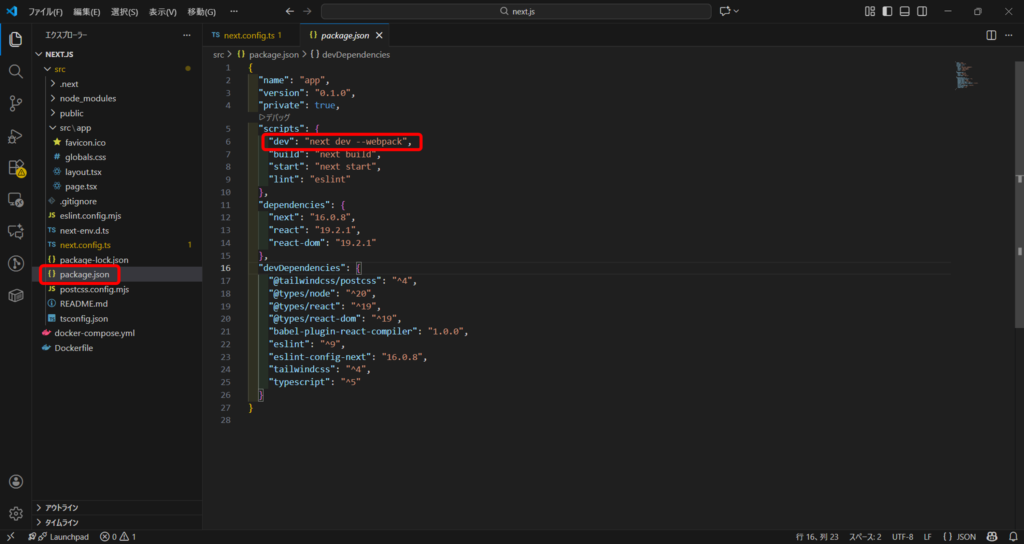Image resolution: width=1024 pixels, height=544 pixels.
Task: Click the Manage gear icon
Action: click(x=15, y=514)
